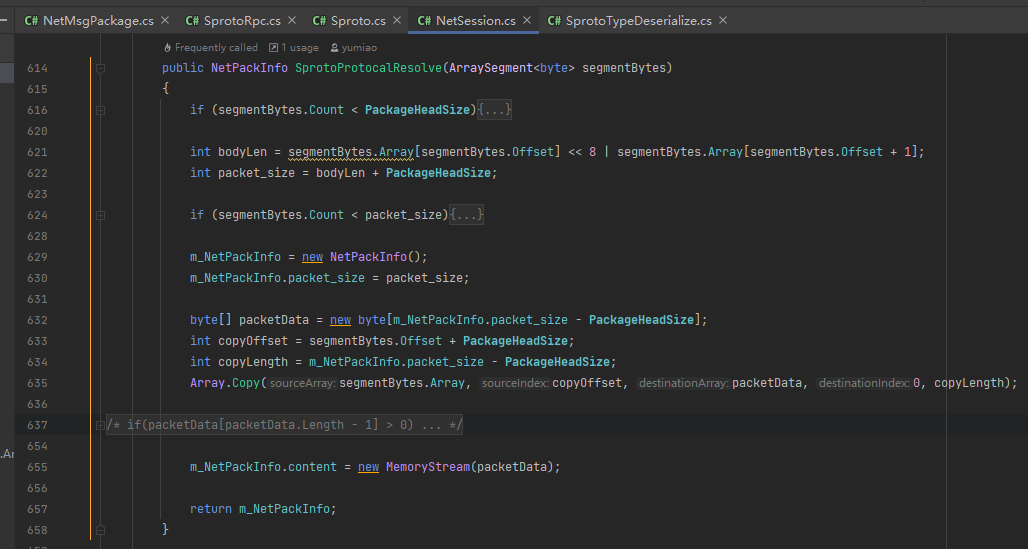Switch to the NetMsgPackage.cs tab

click(97, 20)
